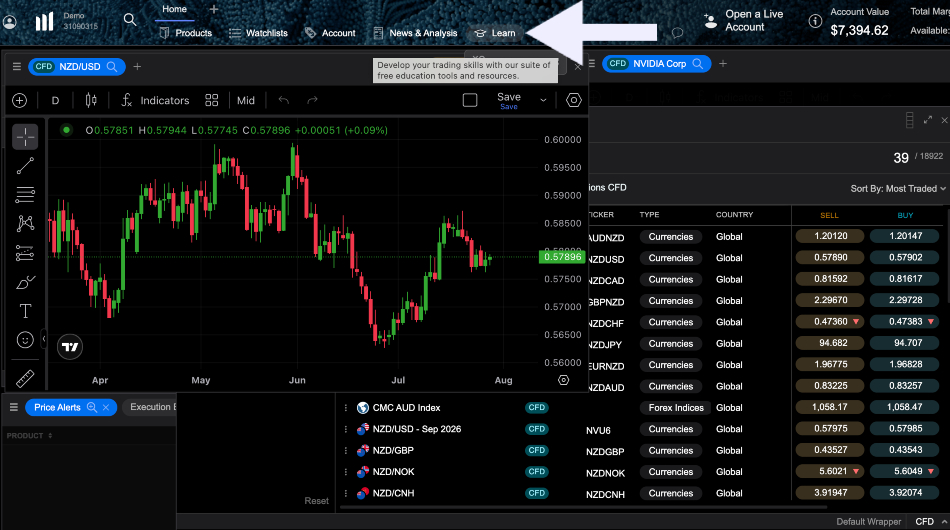
Task: Select the ruler measure tool
Action: click(25, 378)
